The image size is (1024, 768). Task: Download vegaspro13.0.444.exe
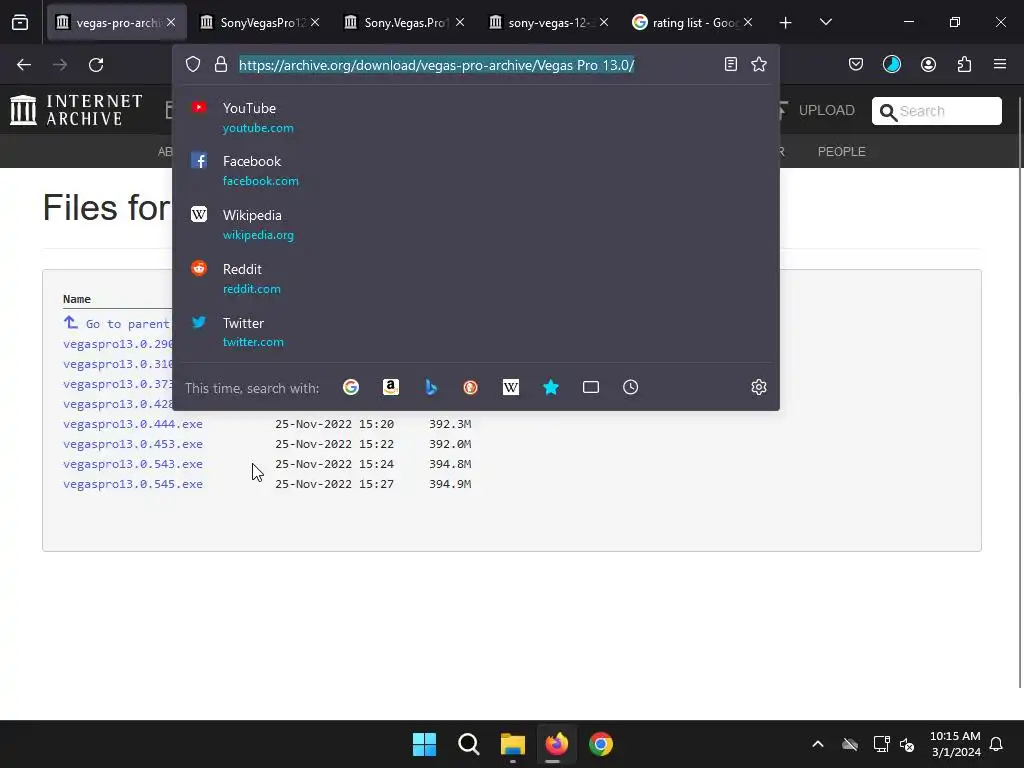[x=133, y=424]
